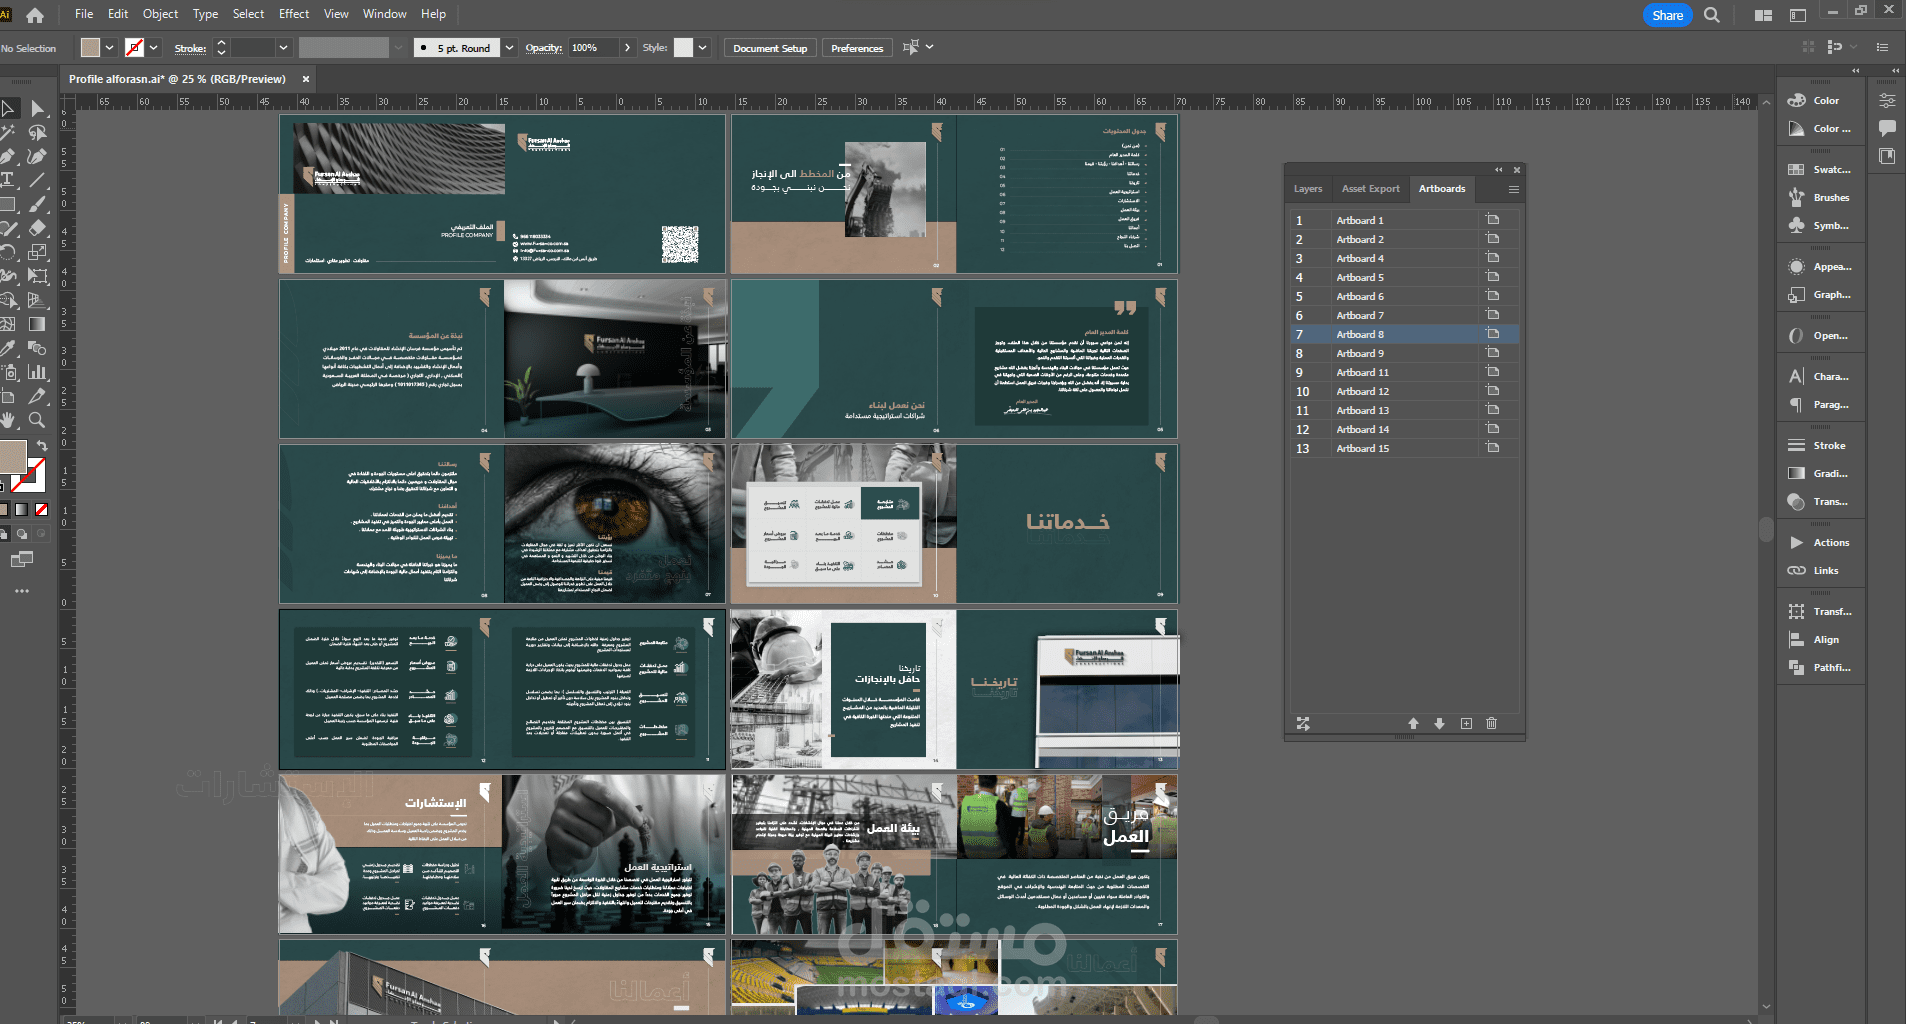Click Rearrange All Artboards icon
The width and height of the screenshot is (1906, 1024).
pos(1303,723)
